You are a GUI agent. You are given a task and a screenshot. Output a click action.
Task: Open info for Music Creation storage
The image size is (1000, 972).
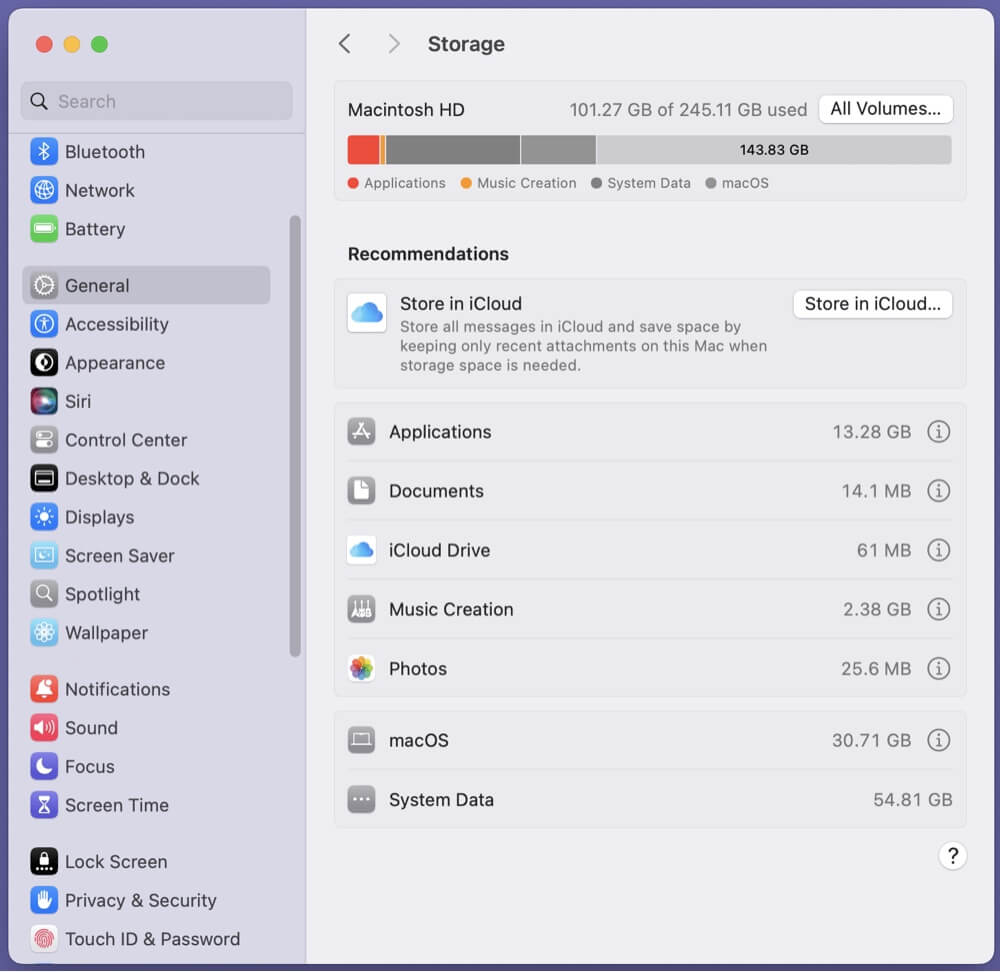938,609
